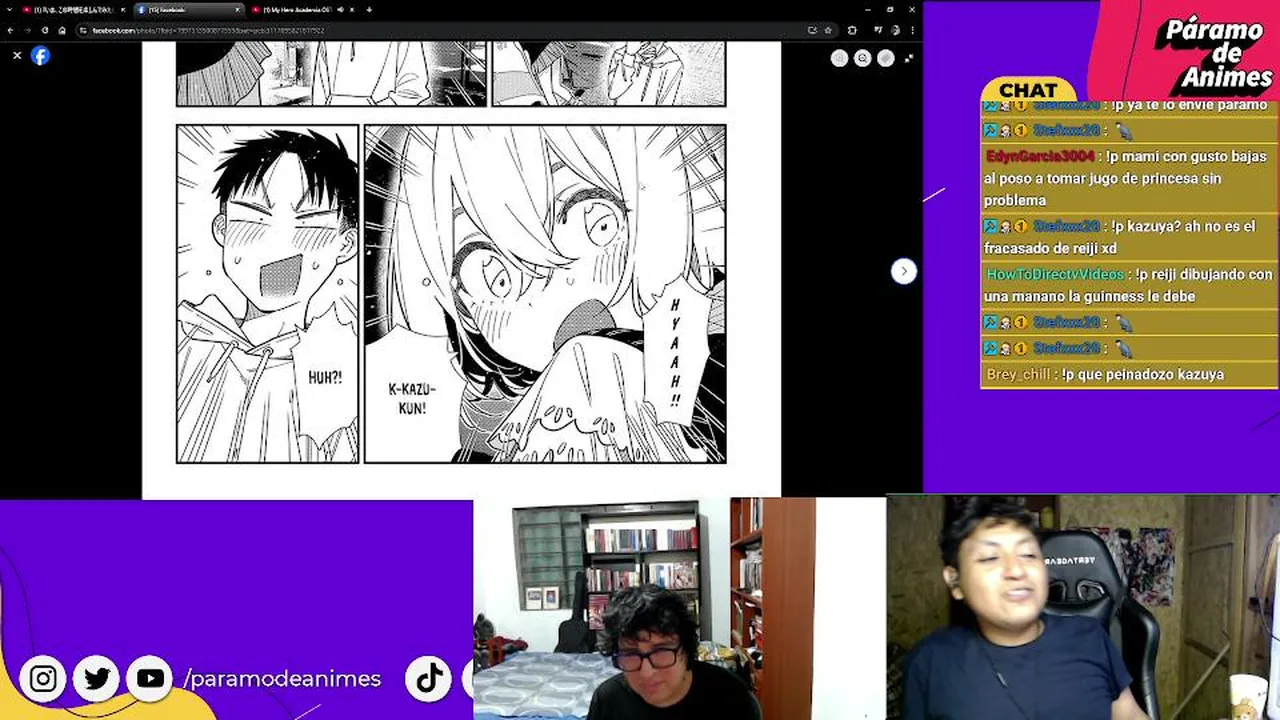Click the Instagram icon in overlay

pos(43,679)
